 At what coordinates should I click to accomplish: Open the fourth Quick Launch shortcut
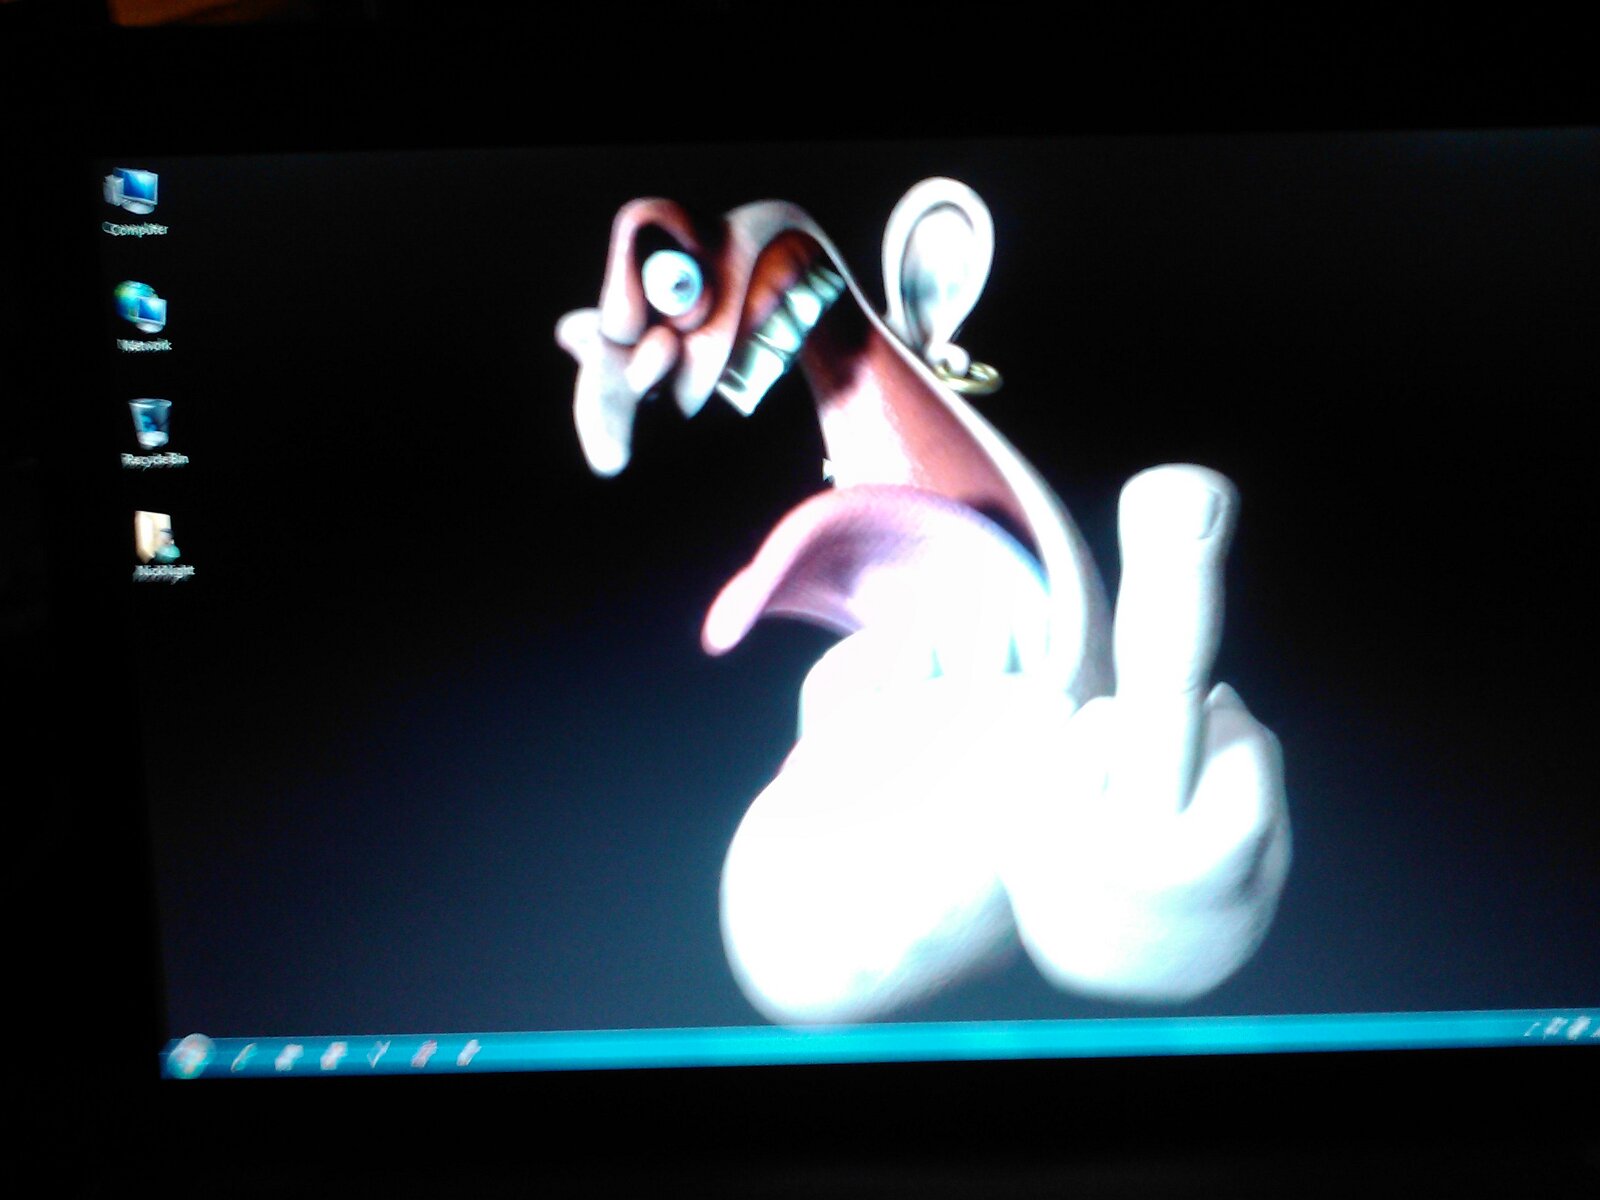pos(379,1052)
